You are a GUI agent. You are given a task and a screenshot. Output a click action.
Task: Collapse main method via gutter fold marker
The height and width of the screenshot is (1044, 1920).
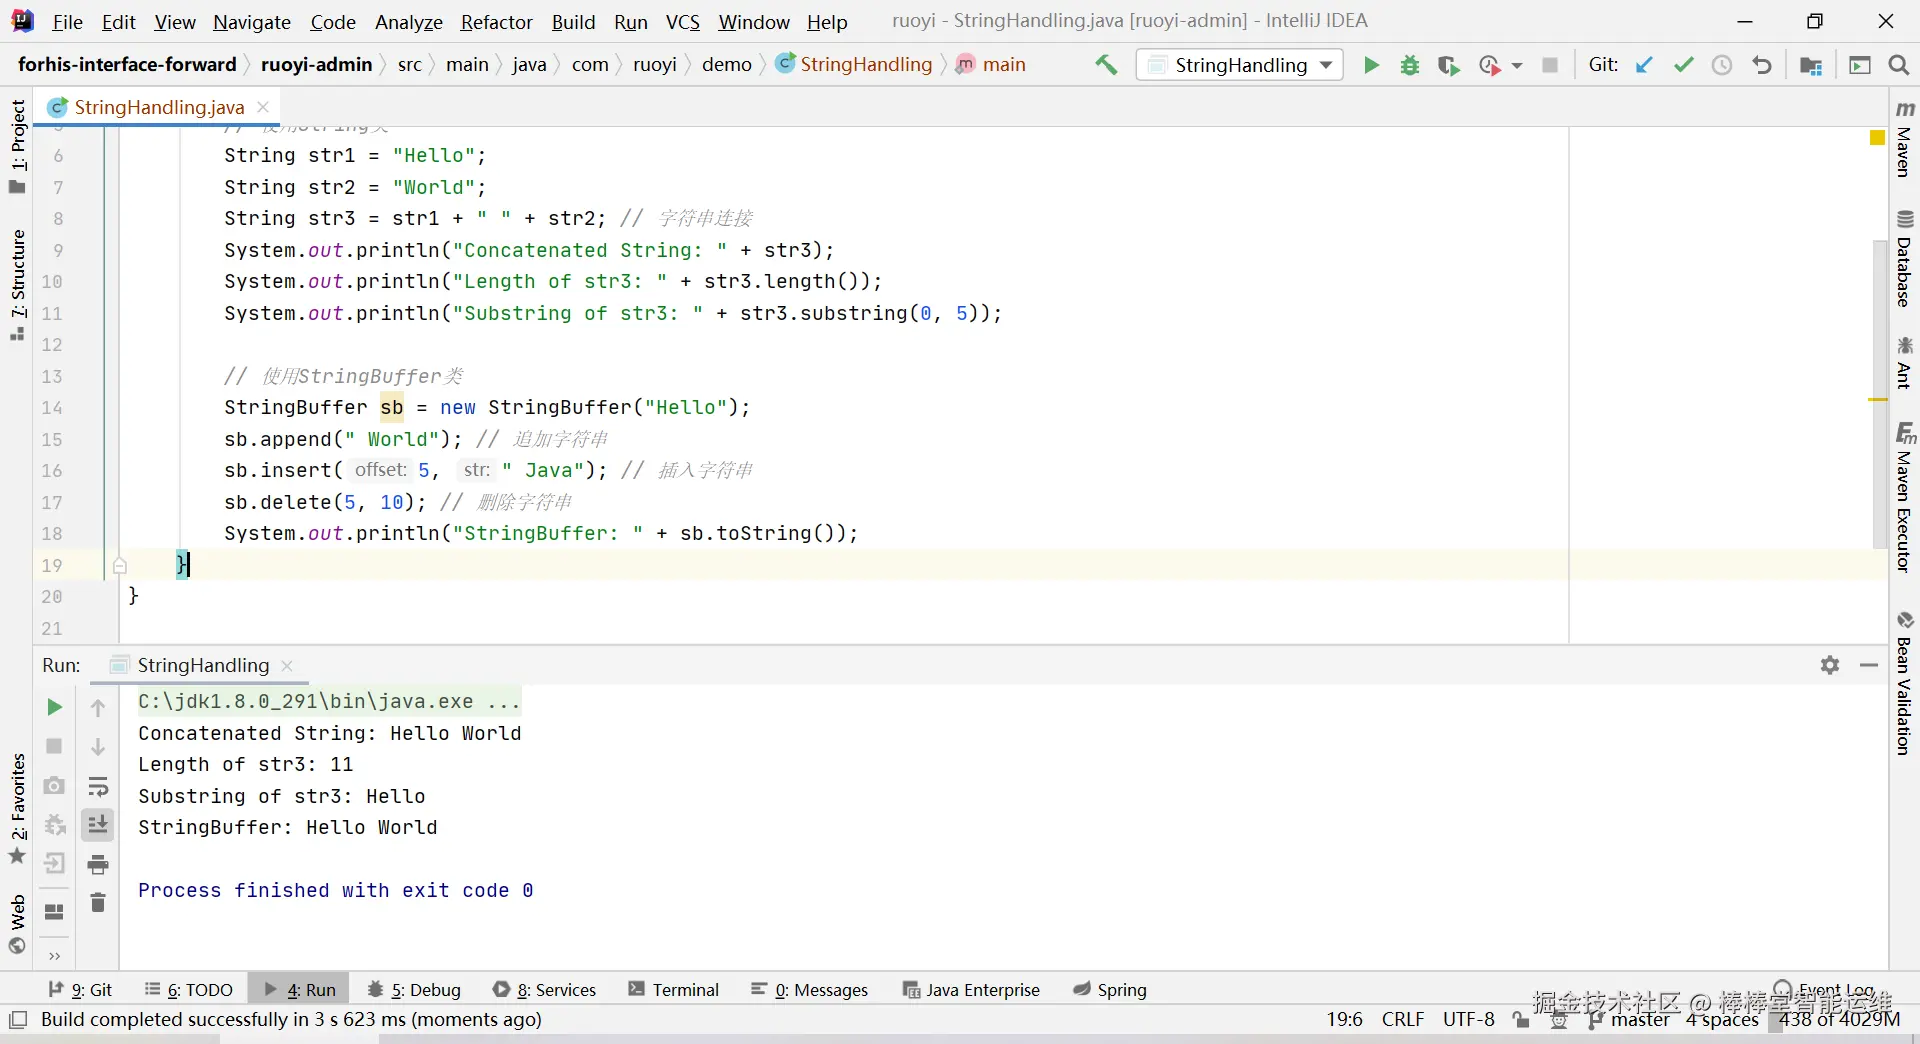click(x=120, y=566)
